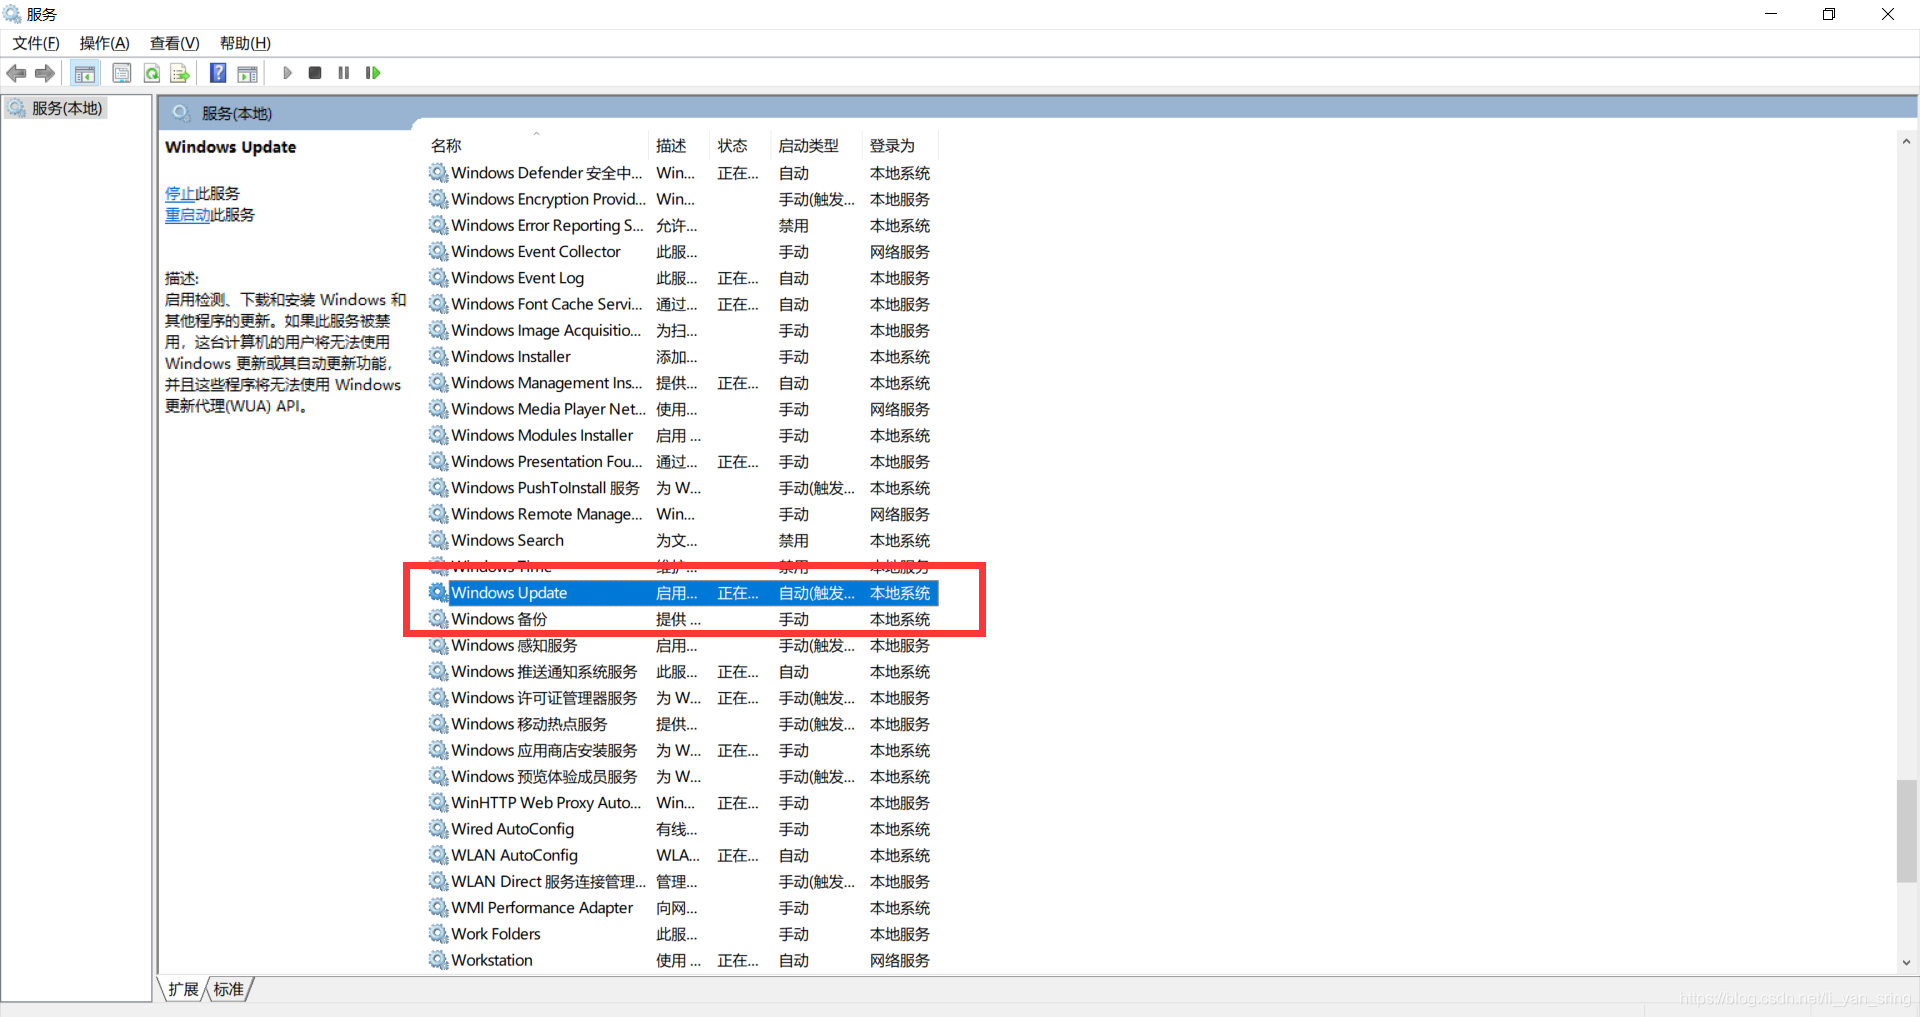This screenshot has height=1017, width=1920.
Task: Click gear icon of Work Folders row
Action: (x=438, y=934)
